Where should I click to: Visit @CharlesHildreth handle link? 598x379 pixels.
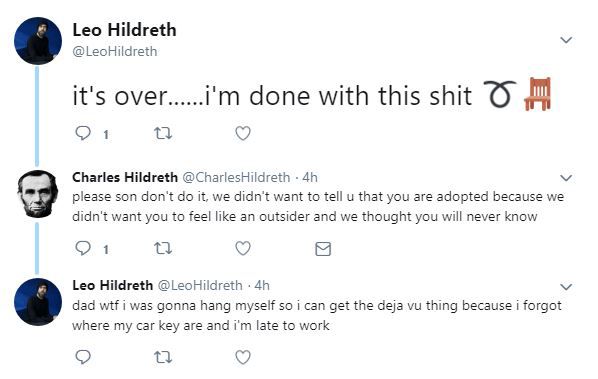point(236,177)
